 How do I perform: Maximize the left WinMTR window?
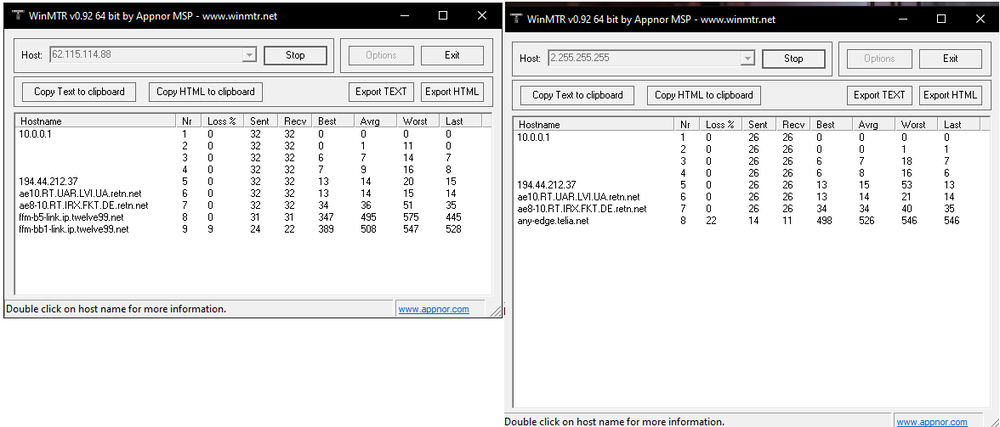point(443,17)
